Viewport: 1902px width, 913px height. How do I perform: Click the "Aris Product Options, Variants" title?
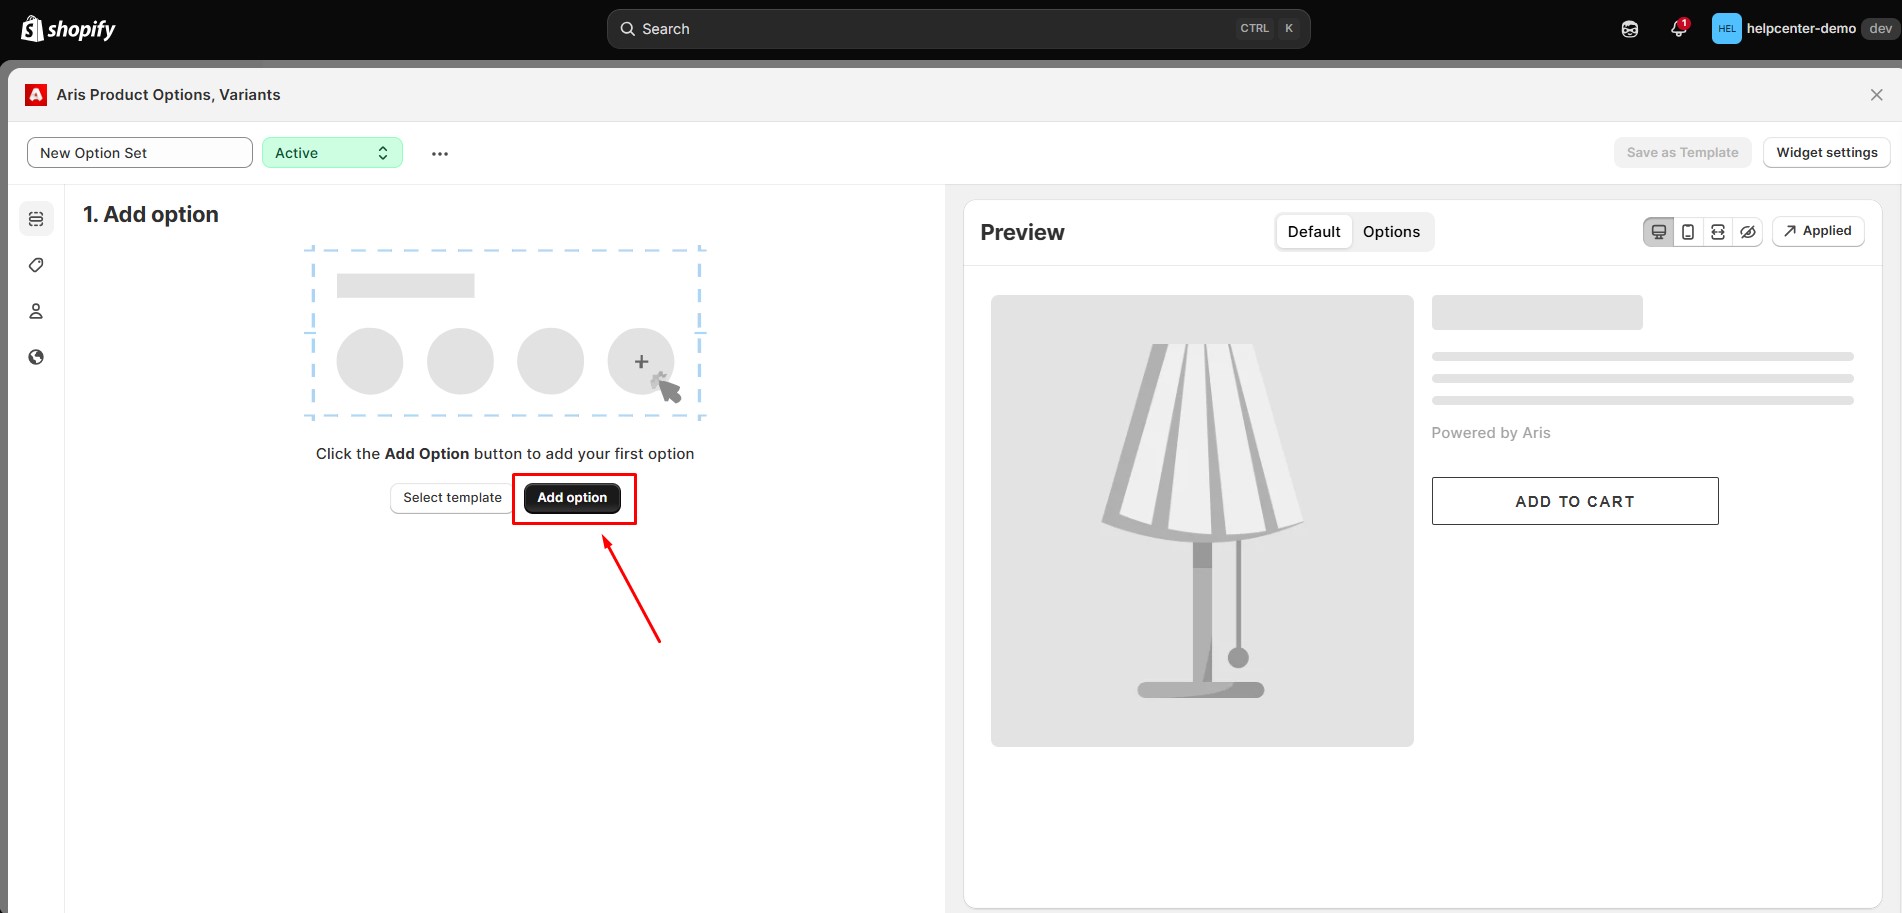(168, 95)
